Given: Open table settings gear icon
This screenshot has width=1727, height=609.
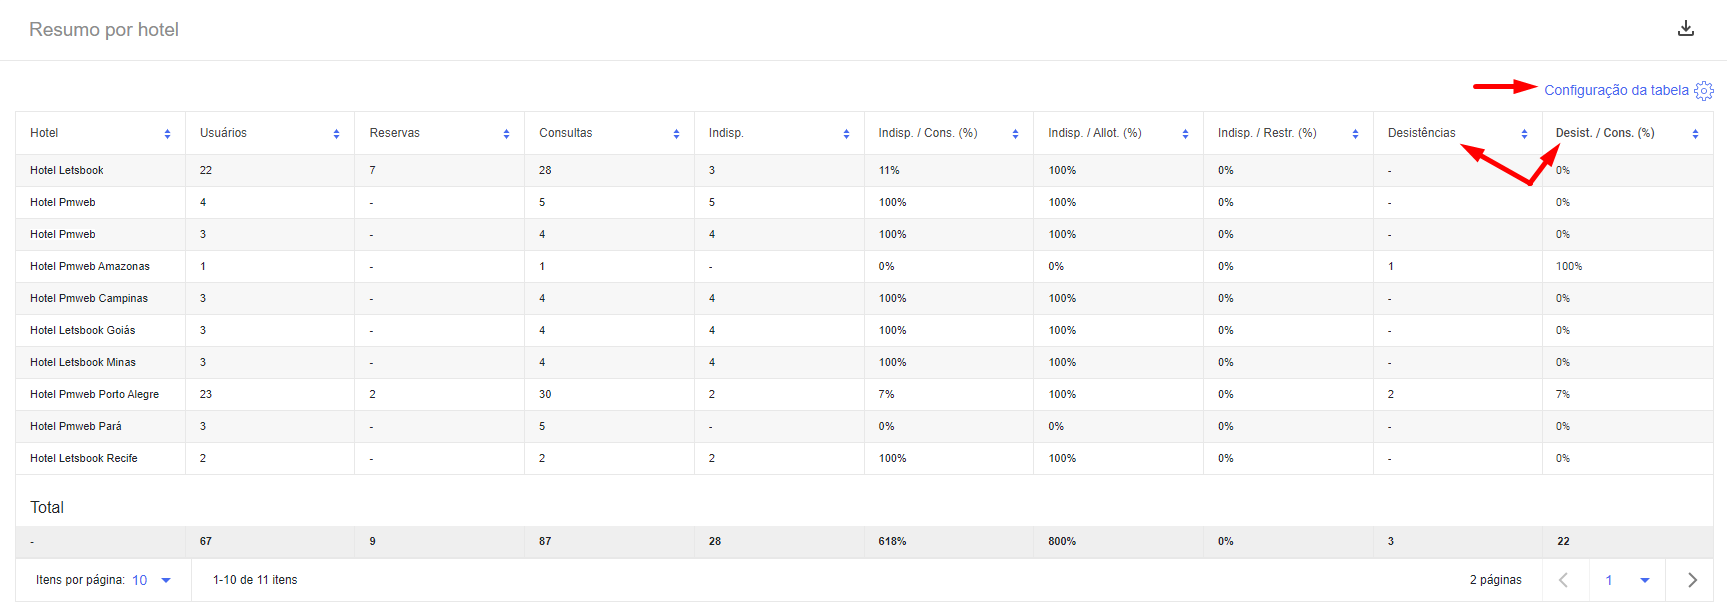Looking at the screenshot, I should coord(1704,90).
